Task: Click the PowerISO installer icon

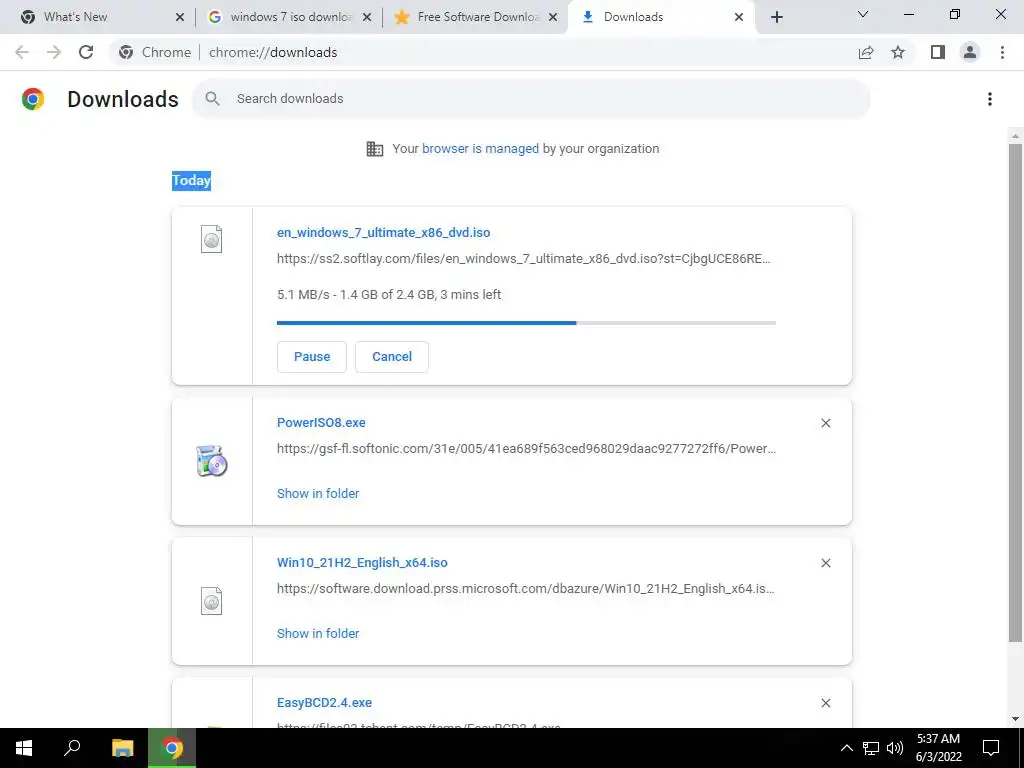Action: pos(212,461)
